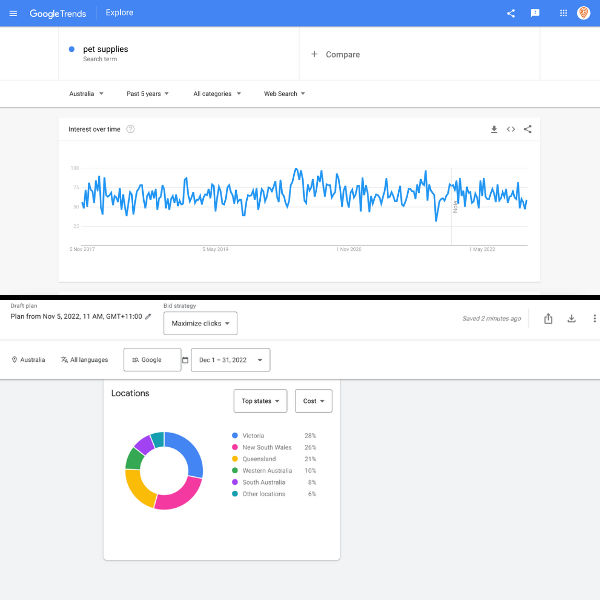Click the Australia location setting in plan
The width and height of the screenshot is (600, 600).
(x=28, y=360)
